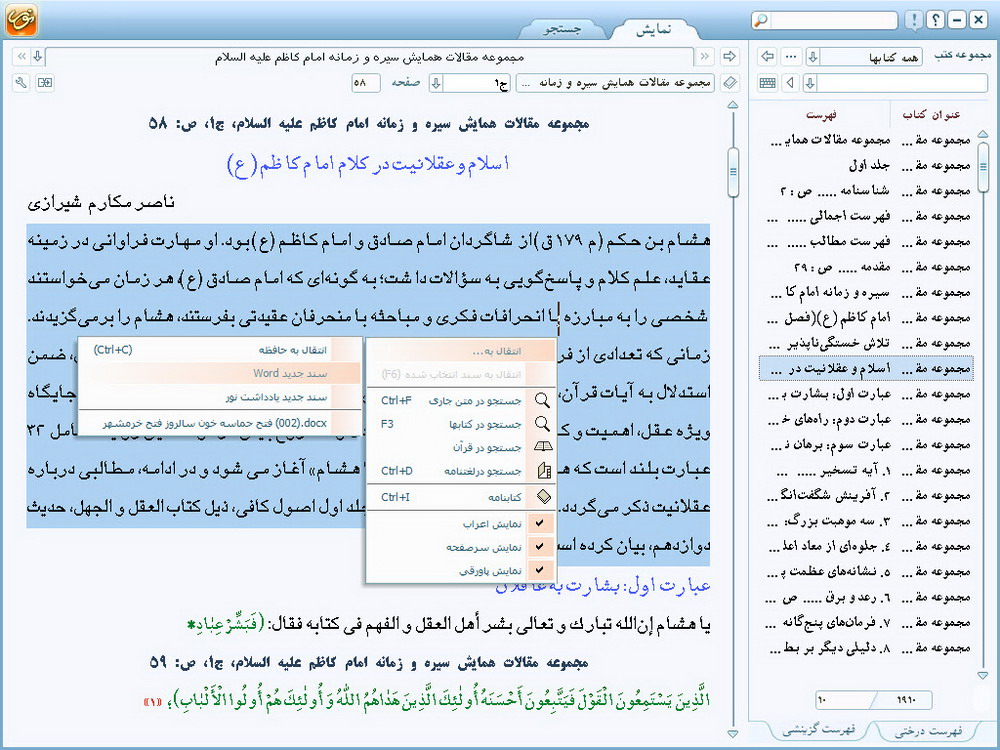The height and width of the screenshot is (750, 1000).
Task: Toggle the 'نمایش سرصفحه' checkbox
Action: click(x=540, y=547)
